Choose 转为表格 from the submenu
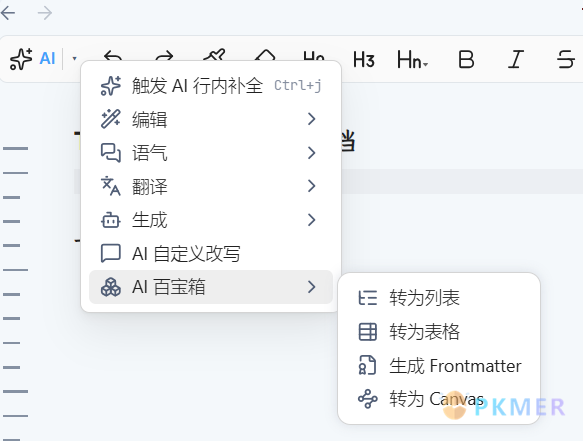 pos(439,332)
